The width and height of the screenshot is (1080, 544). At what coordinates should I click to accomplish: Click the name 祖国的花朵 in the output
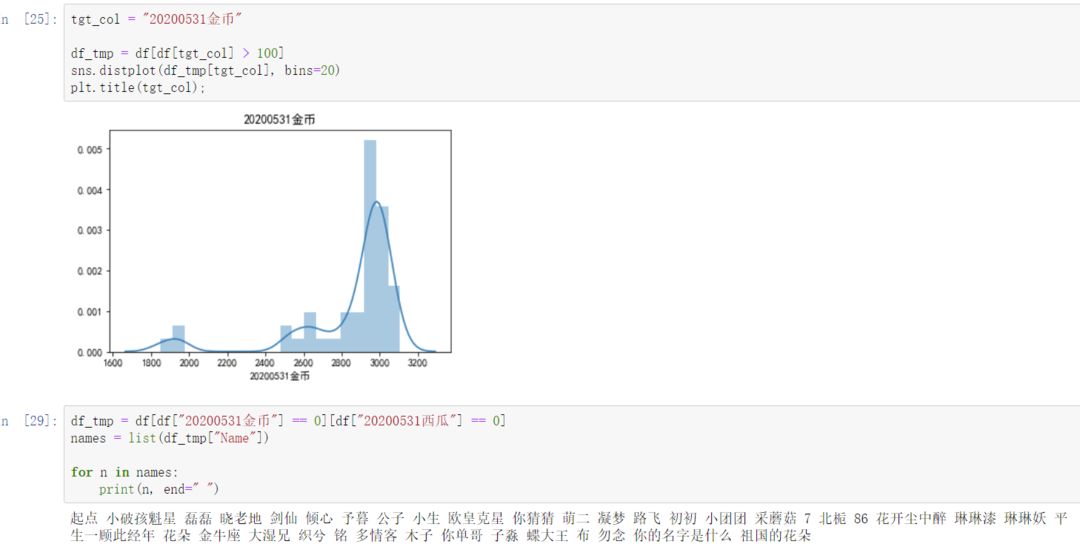tap(776, 535)
